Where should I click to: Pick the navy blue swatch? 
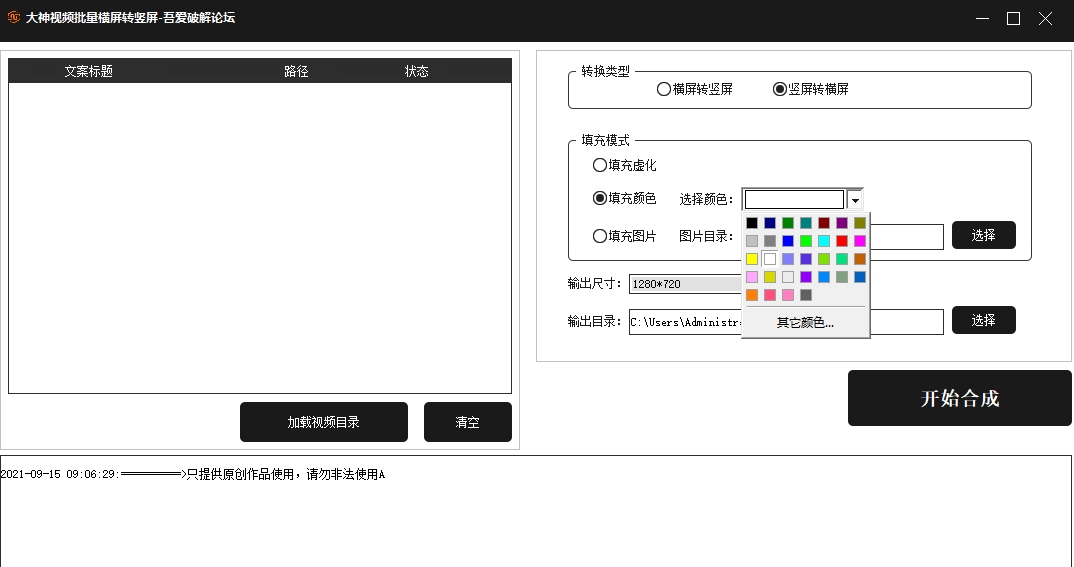coord(770,223)
